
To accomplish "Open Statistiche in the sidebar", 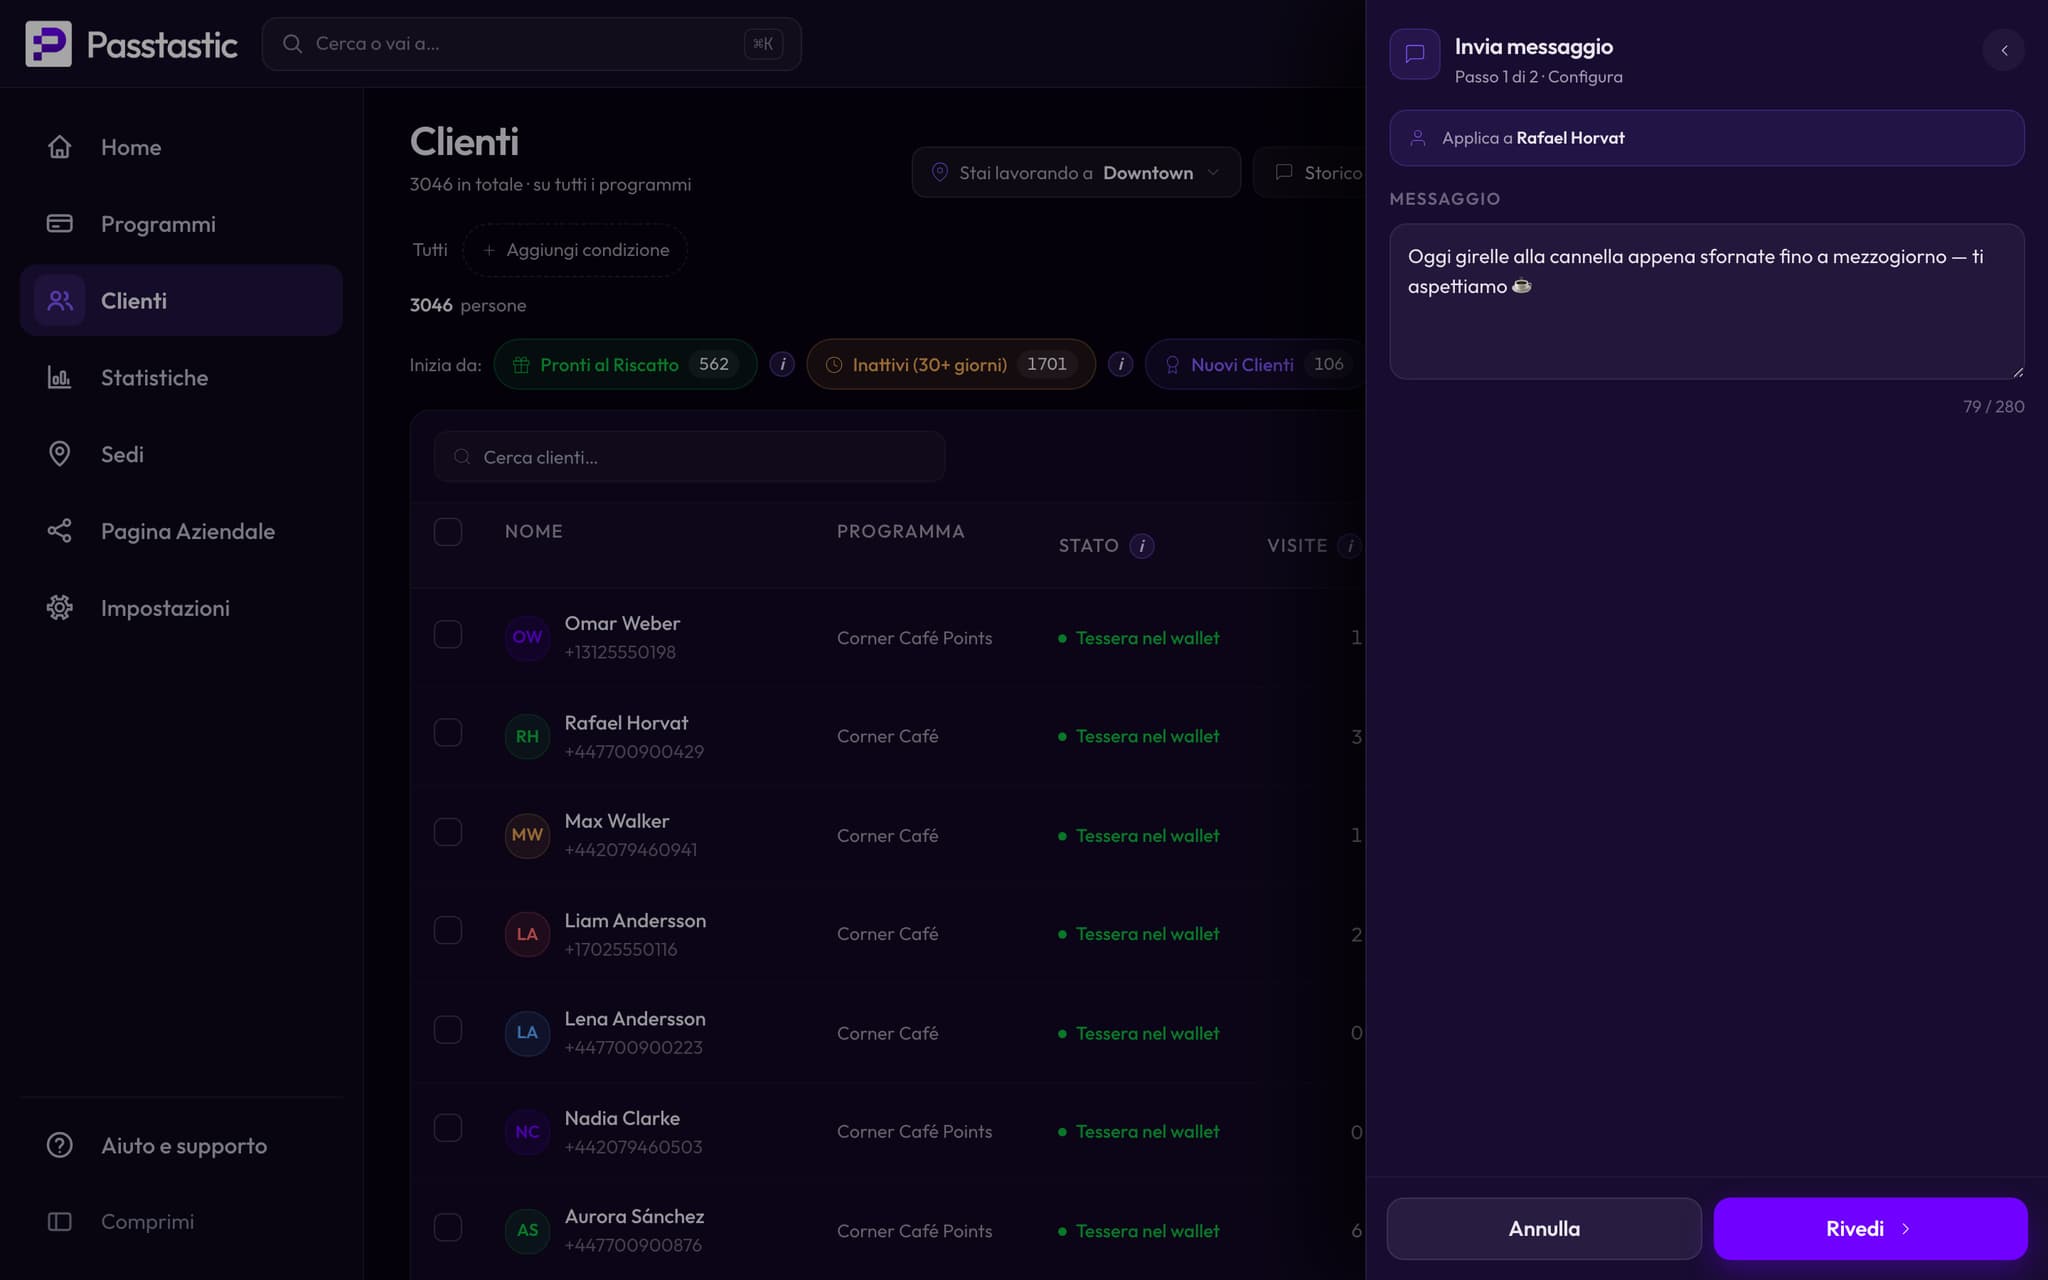I will [x=181, y=378].
